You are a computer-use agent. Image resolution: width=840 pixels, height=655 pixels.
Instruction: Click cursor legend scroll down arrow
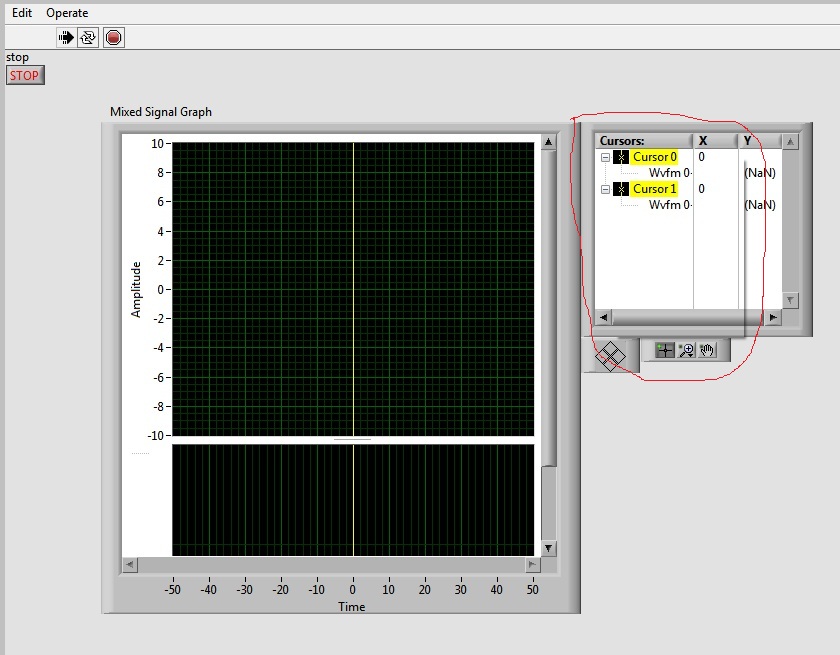pyautogui.click(x=790, y=300)
